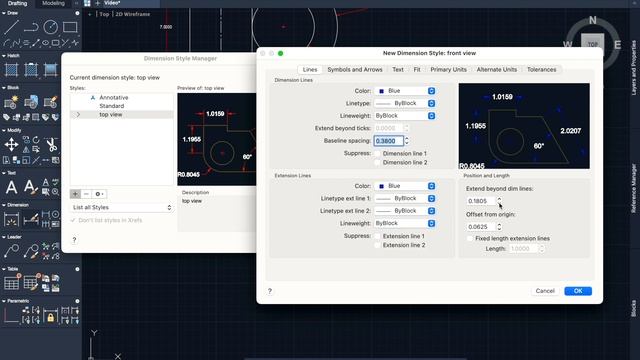Viewport: 640px width, 360px height.
Task: Collapse the Dimension panel section
Action: (x=4, y=205)
